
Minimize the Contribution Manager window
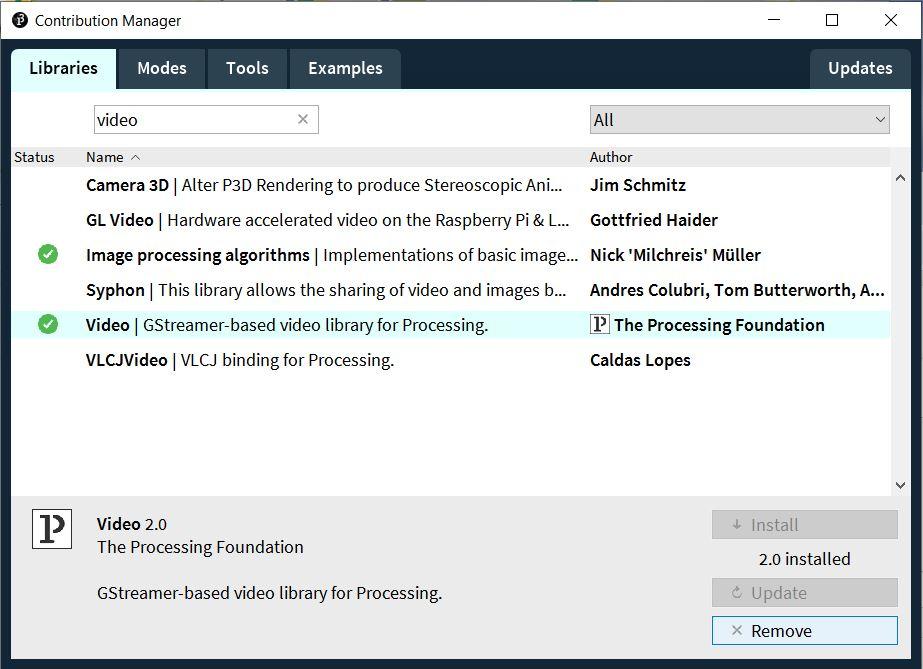point(774,20)
